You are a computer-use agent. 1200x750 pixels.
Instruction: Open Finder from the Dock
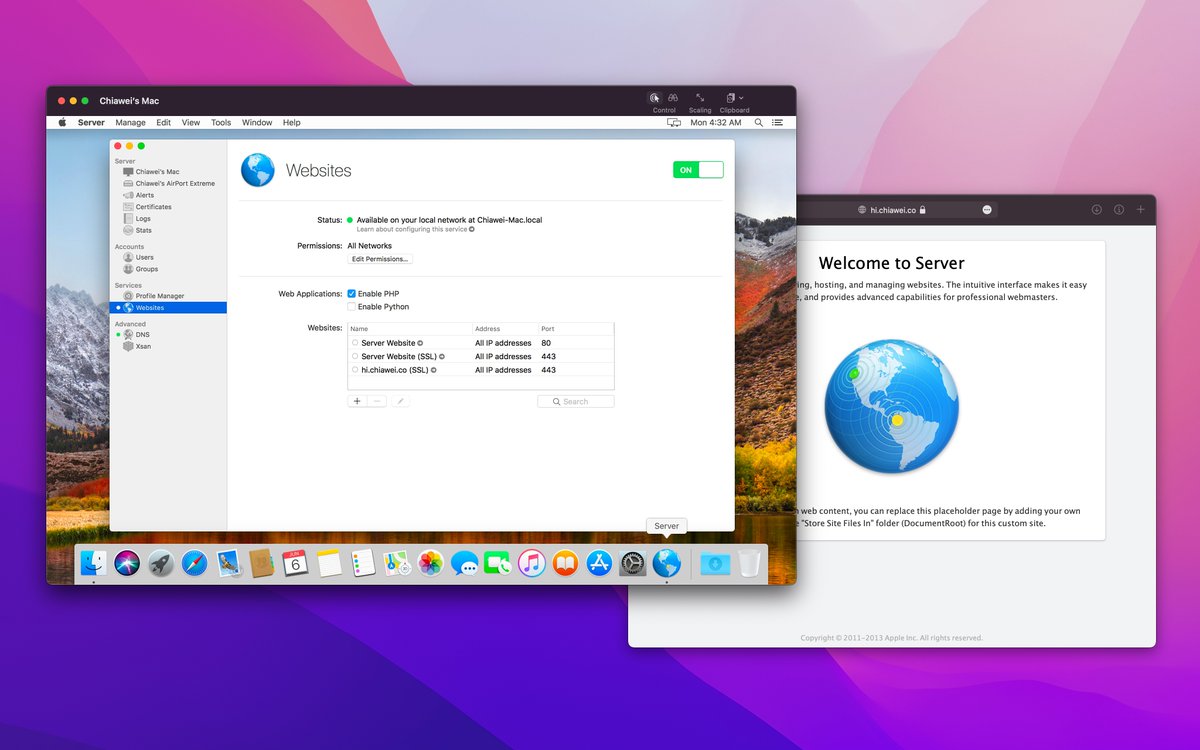(x=93, y=563)
